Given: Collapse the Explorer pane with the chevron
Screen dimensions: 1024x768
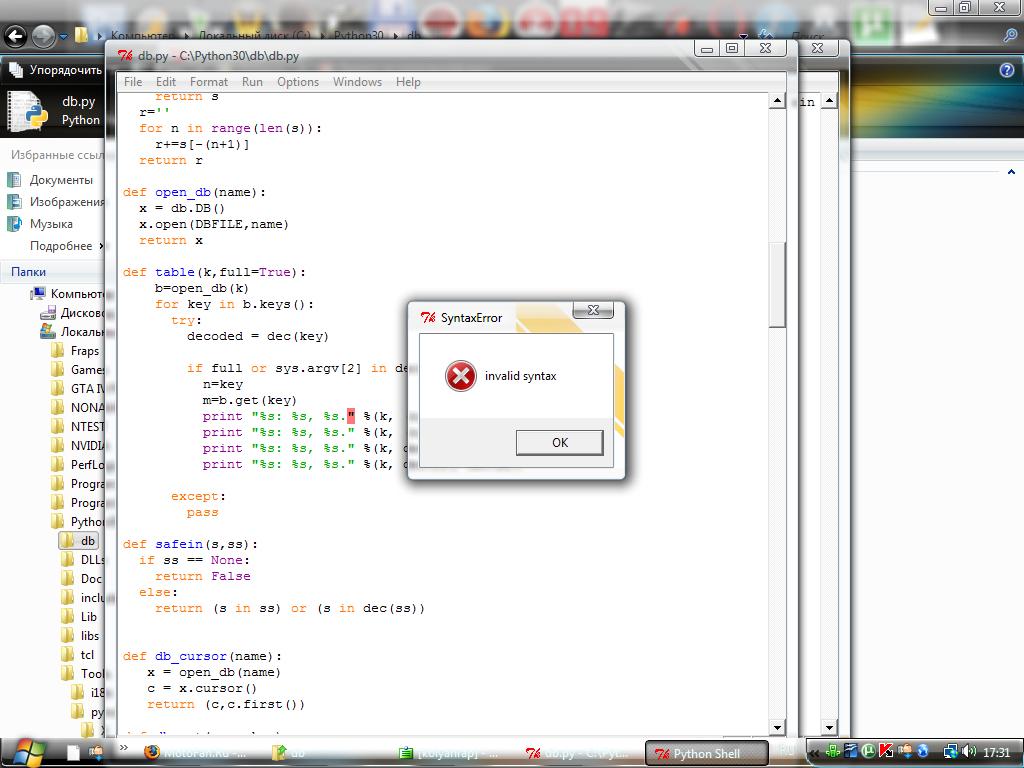Looking at the screenshot, I should [x=1011, y=172].
